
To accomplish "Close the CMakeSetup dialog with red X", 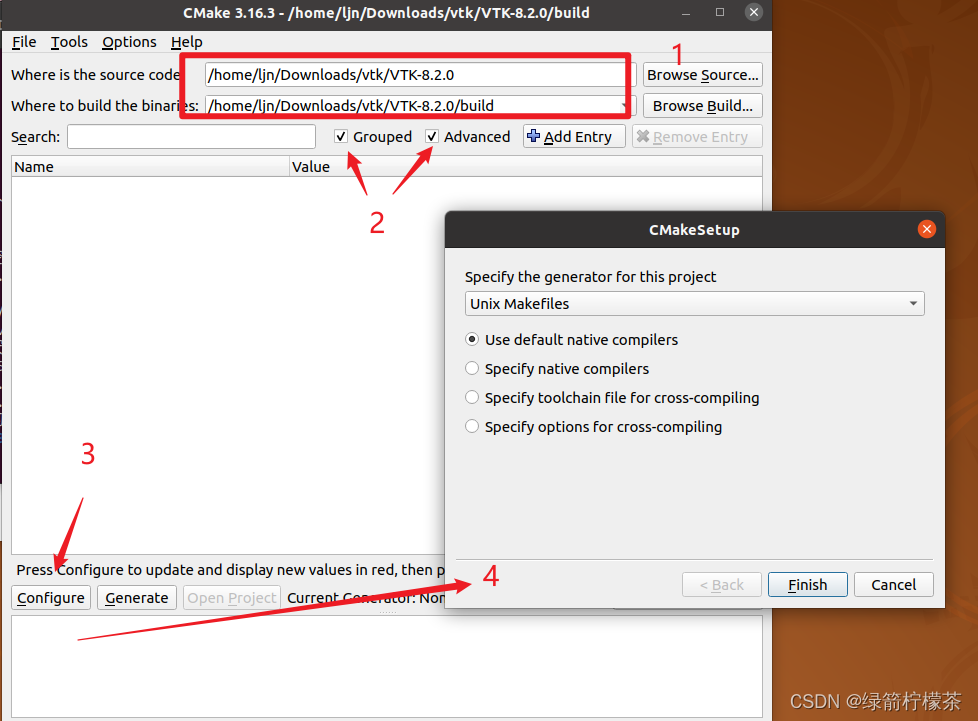I will coord(926,230).
